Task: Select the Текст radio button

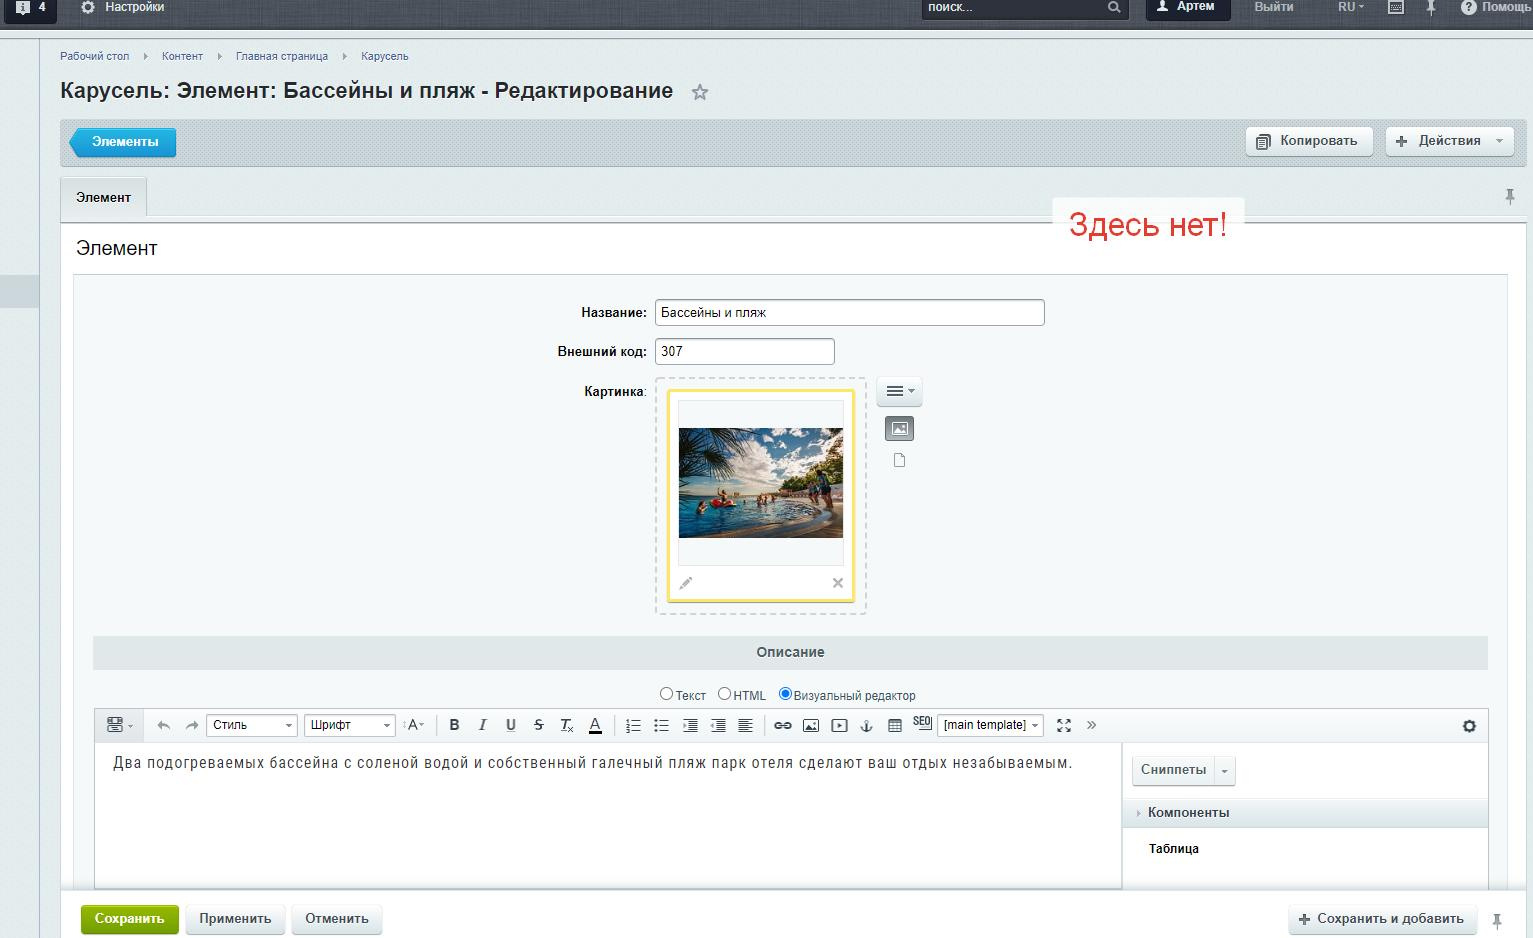Action: (666, 694)
